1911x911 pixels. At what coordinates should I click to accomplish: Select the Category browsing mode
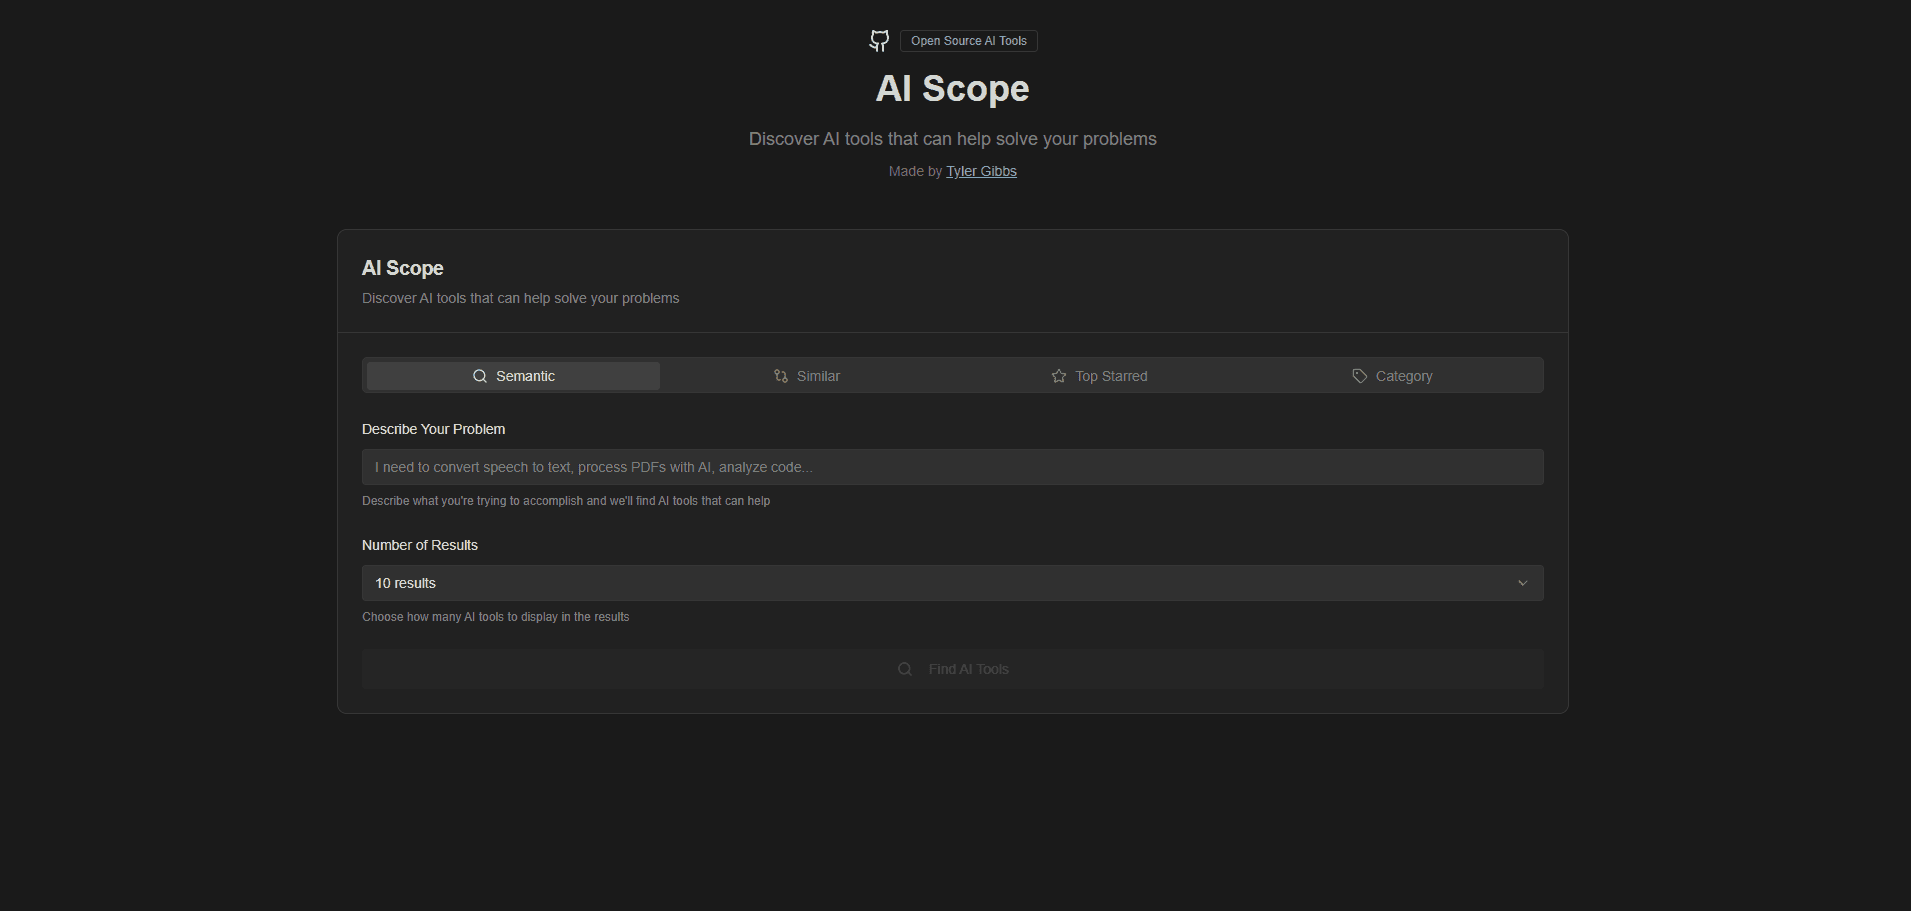(x=1393, y=375)
